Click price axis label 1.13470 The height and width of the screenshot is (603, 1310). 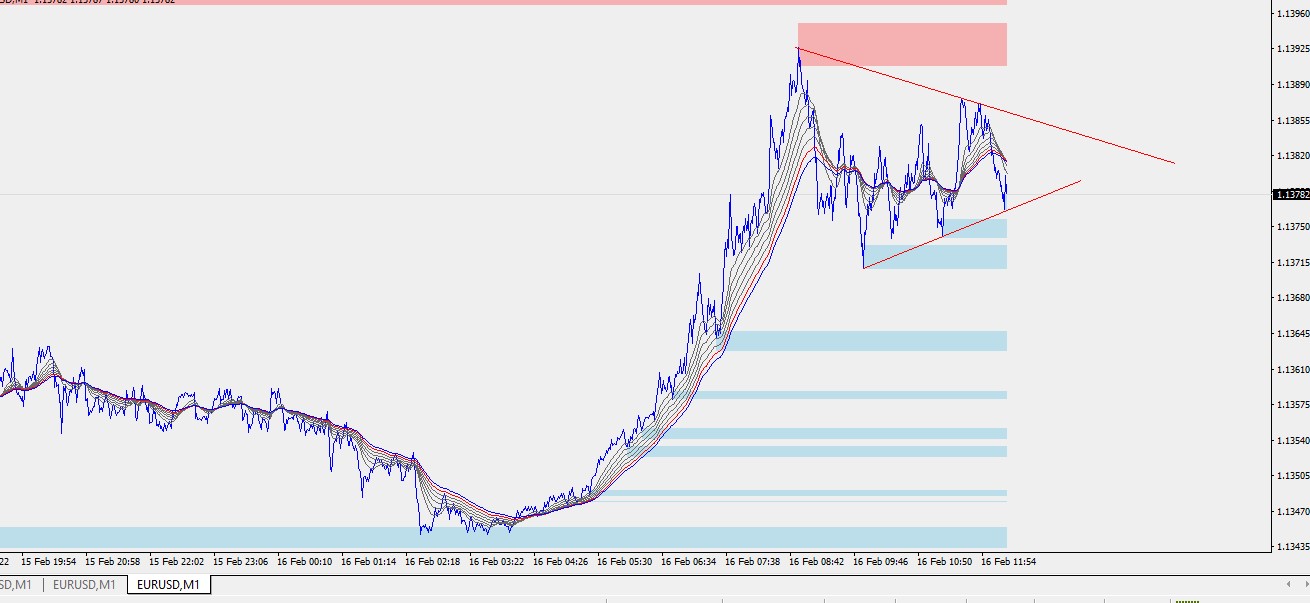coord(1292,512)
